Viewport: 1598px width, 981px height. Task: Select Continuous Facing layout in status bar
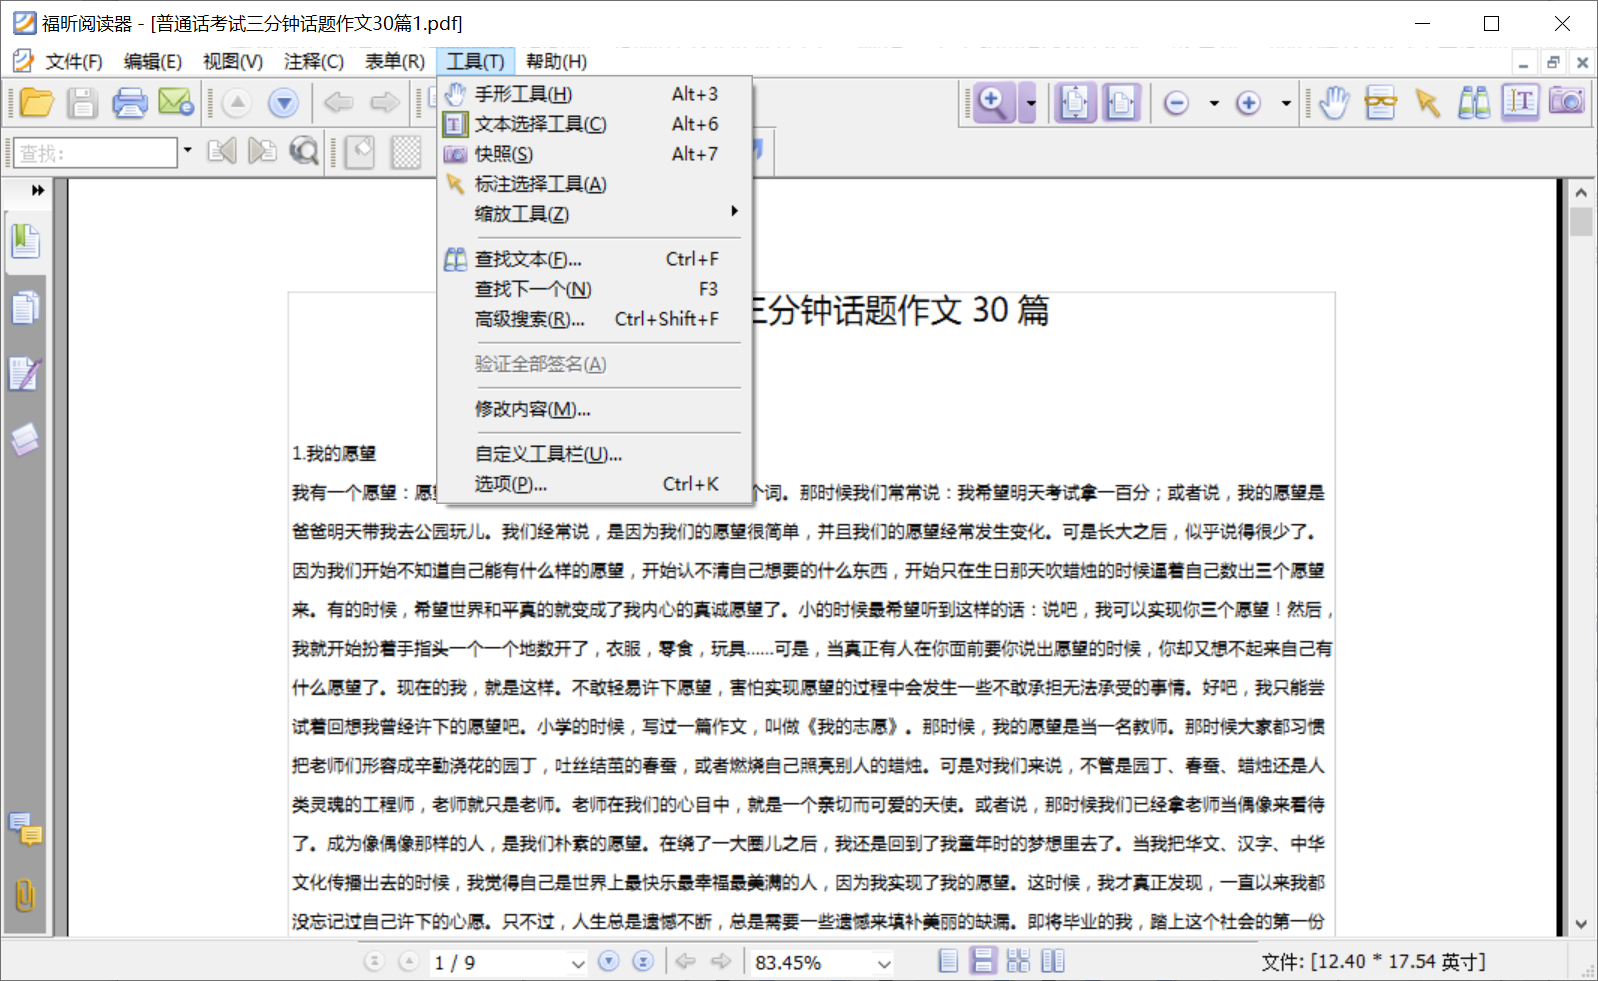1018,961
